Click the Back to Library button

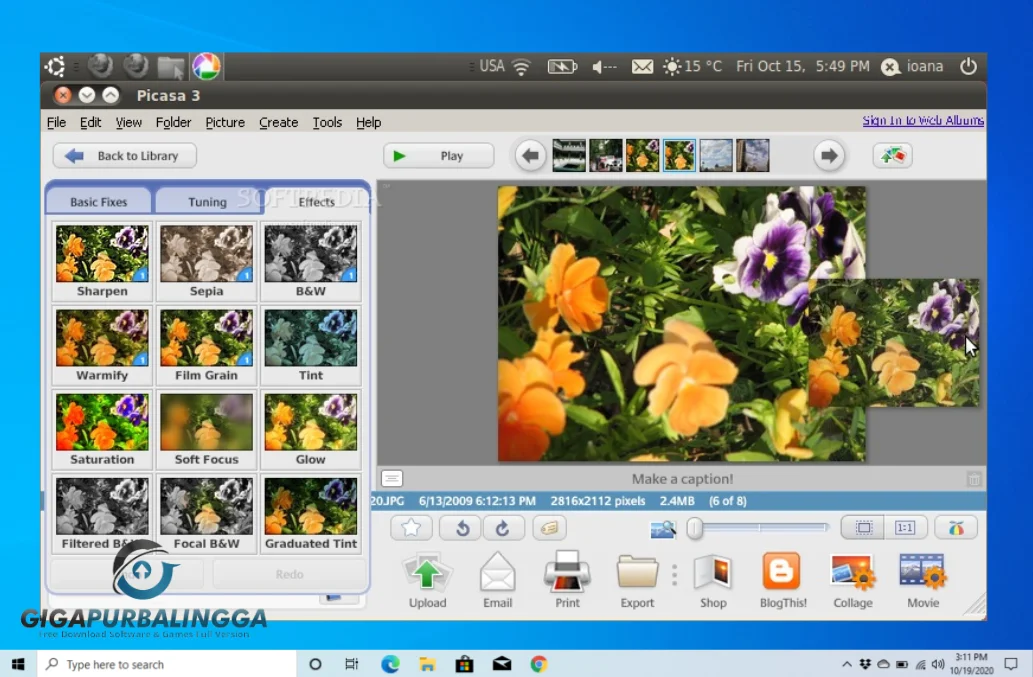pos(124,156)
